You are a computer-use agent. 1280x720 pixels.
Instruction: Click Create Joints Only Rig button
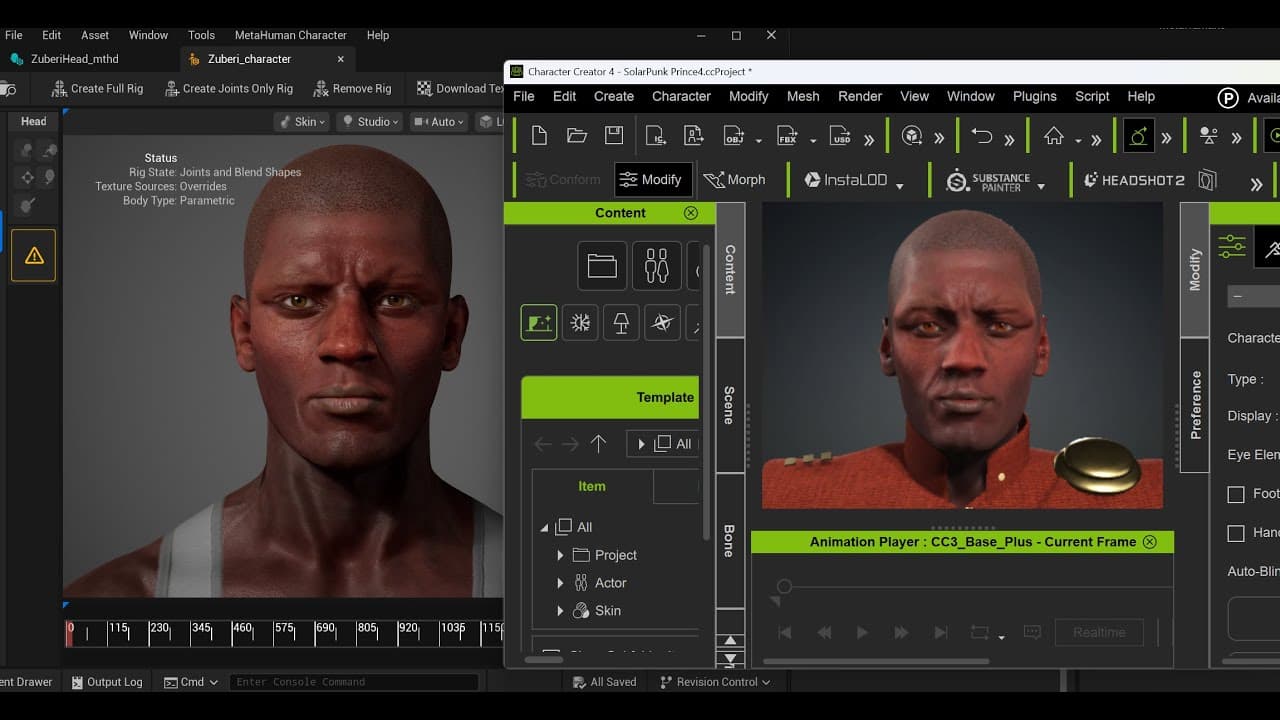228,89
